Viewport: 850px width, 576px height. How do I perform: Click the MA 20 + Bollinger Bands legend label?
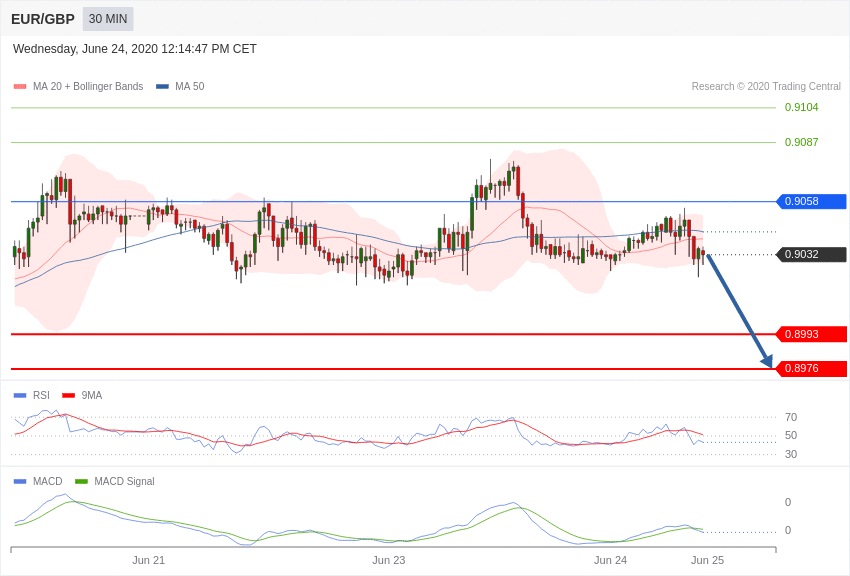88,87
